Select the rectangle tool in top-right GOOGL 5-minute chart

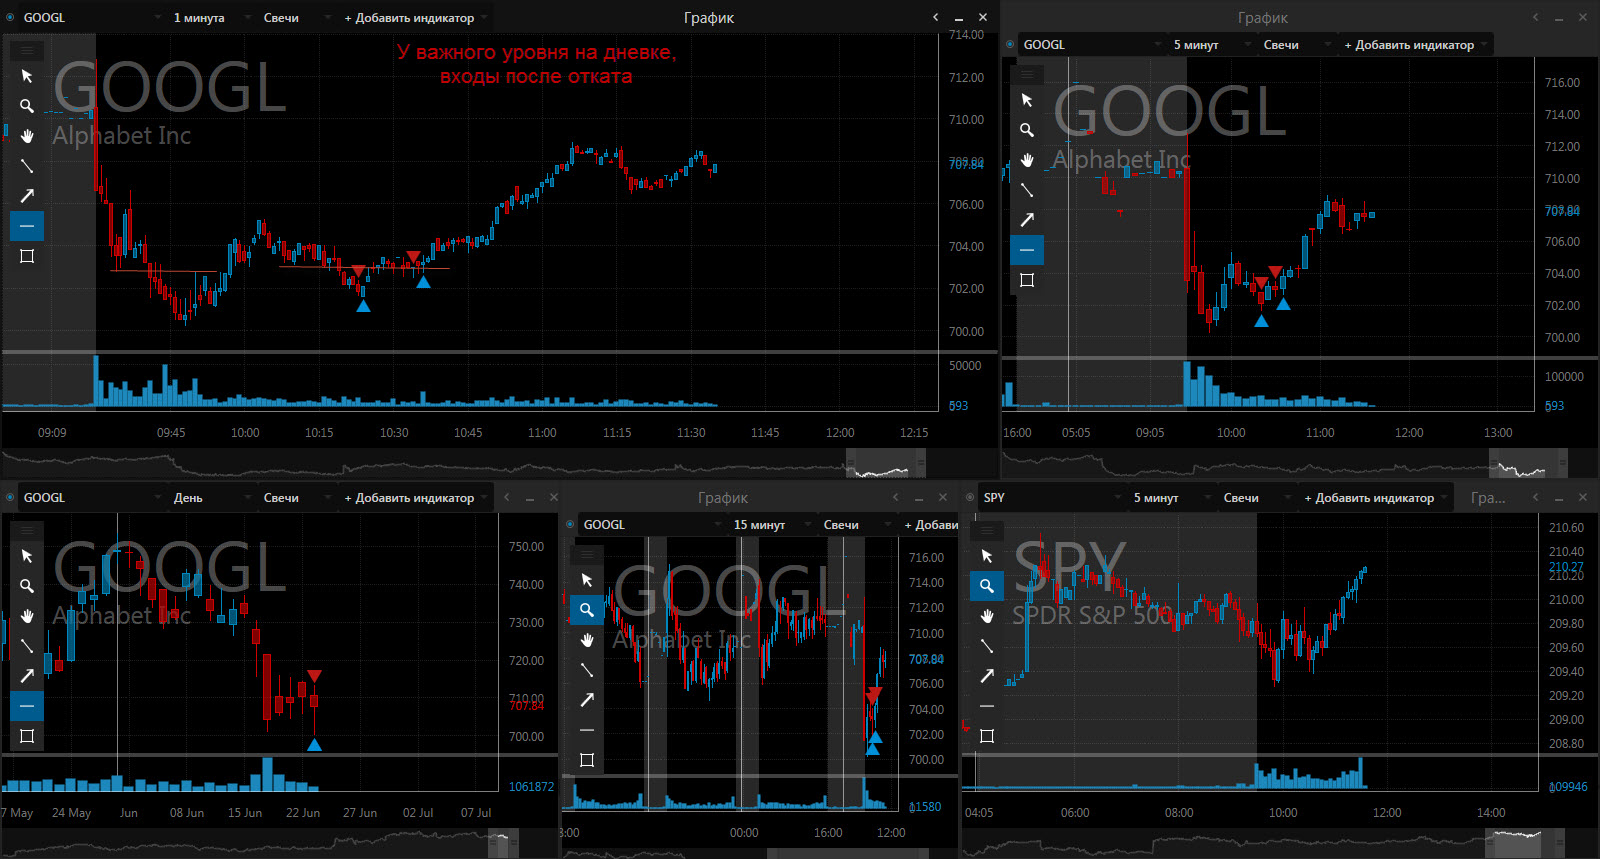1027,280
